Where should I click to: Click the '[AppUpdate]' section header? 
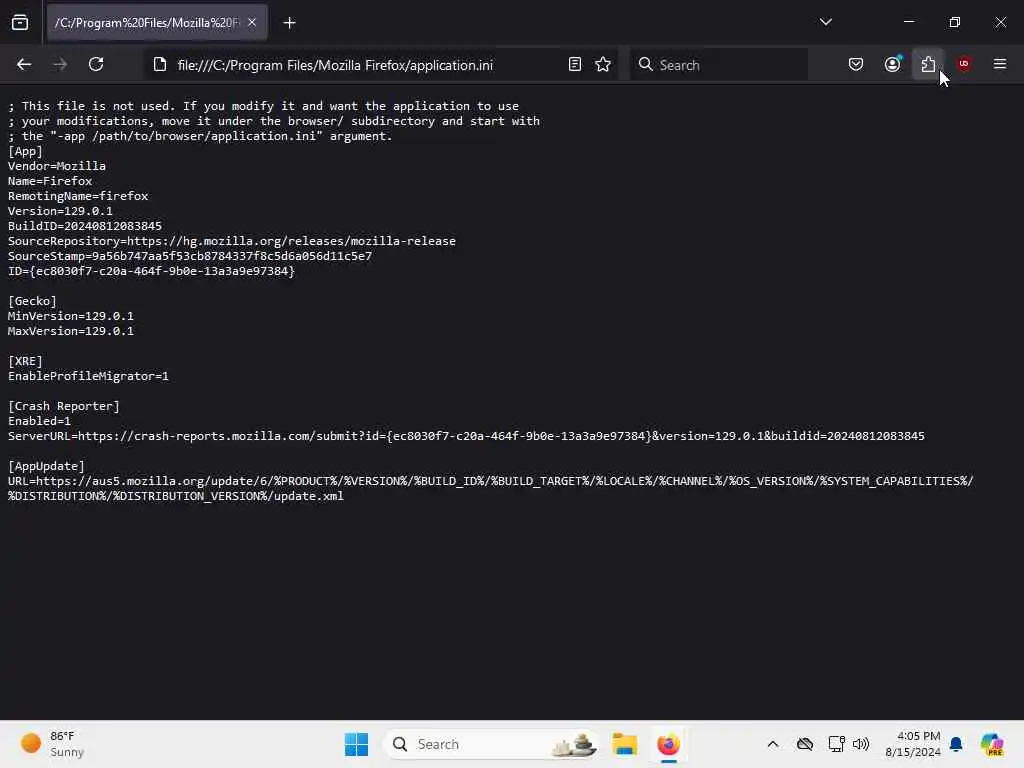coord(46,466)
